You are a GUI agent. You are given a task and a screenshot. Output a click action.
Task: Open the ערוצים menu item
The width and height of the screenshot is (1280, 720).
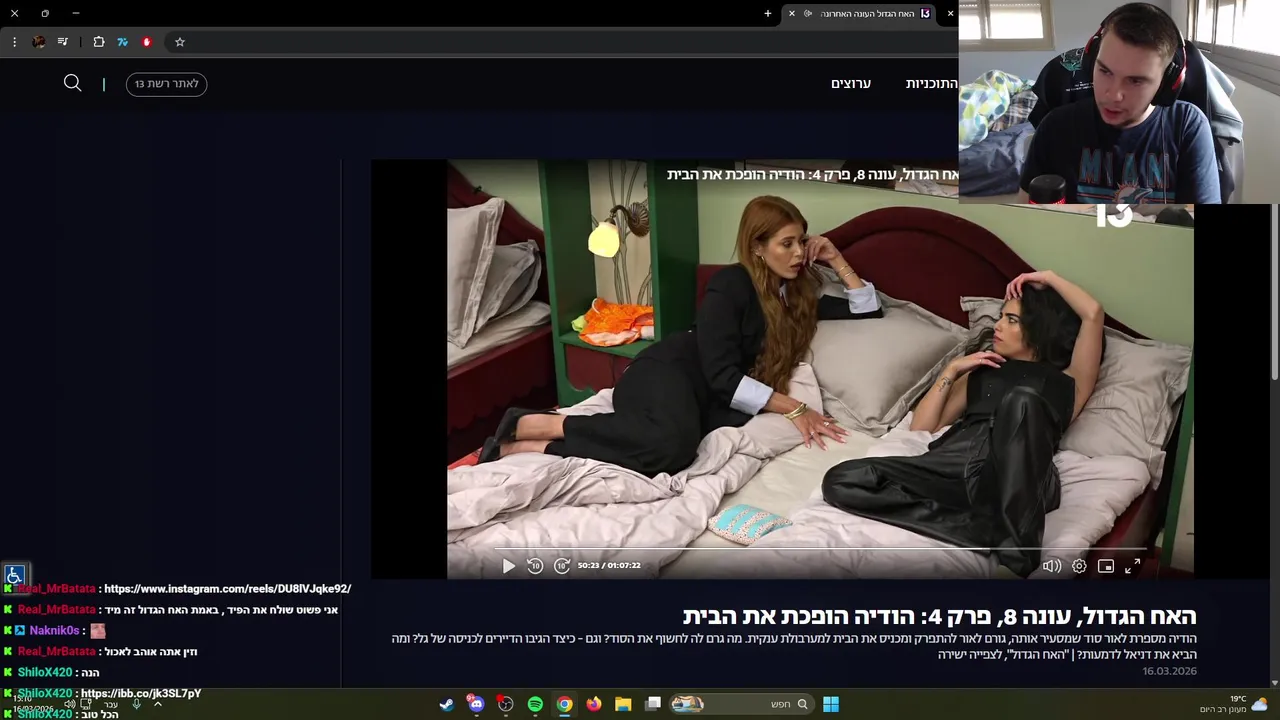[x=851, y=84]
